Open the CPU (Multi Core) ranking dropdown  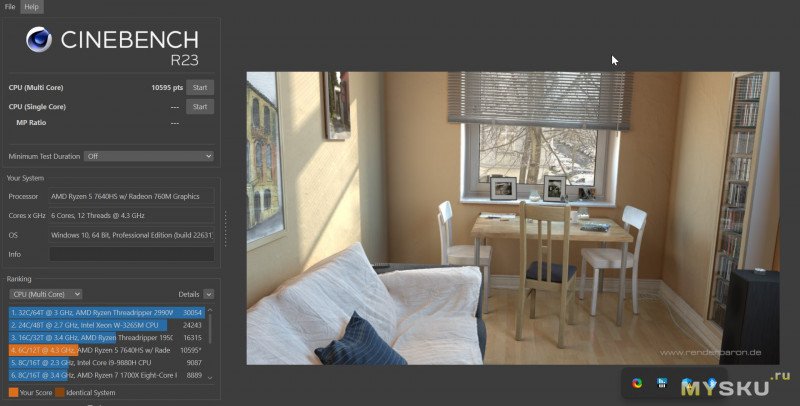tap(46, 294)
